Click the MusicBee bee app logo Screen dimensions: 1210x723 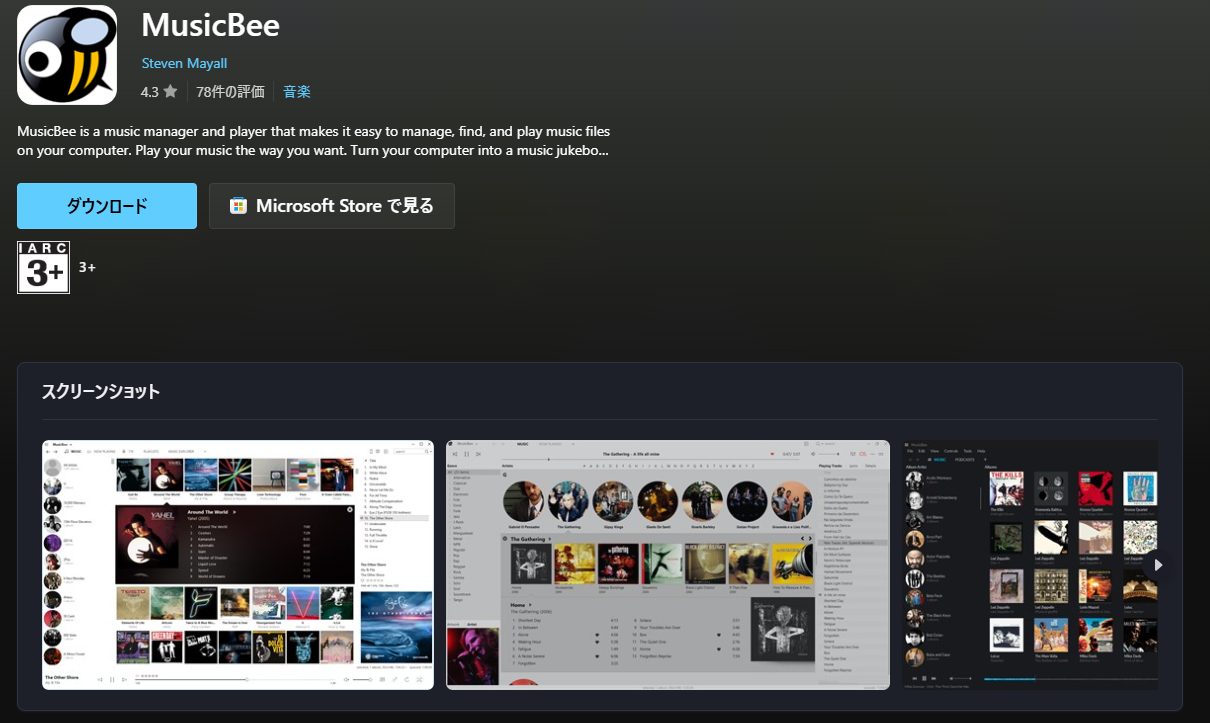67,55
